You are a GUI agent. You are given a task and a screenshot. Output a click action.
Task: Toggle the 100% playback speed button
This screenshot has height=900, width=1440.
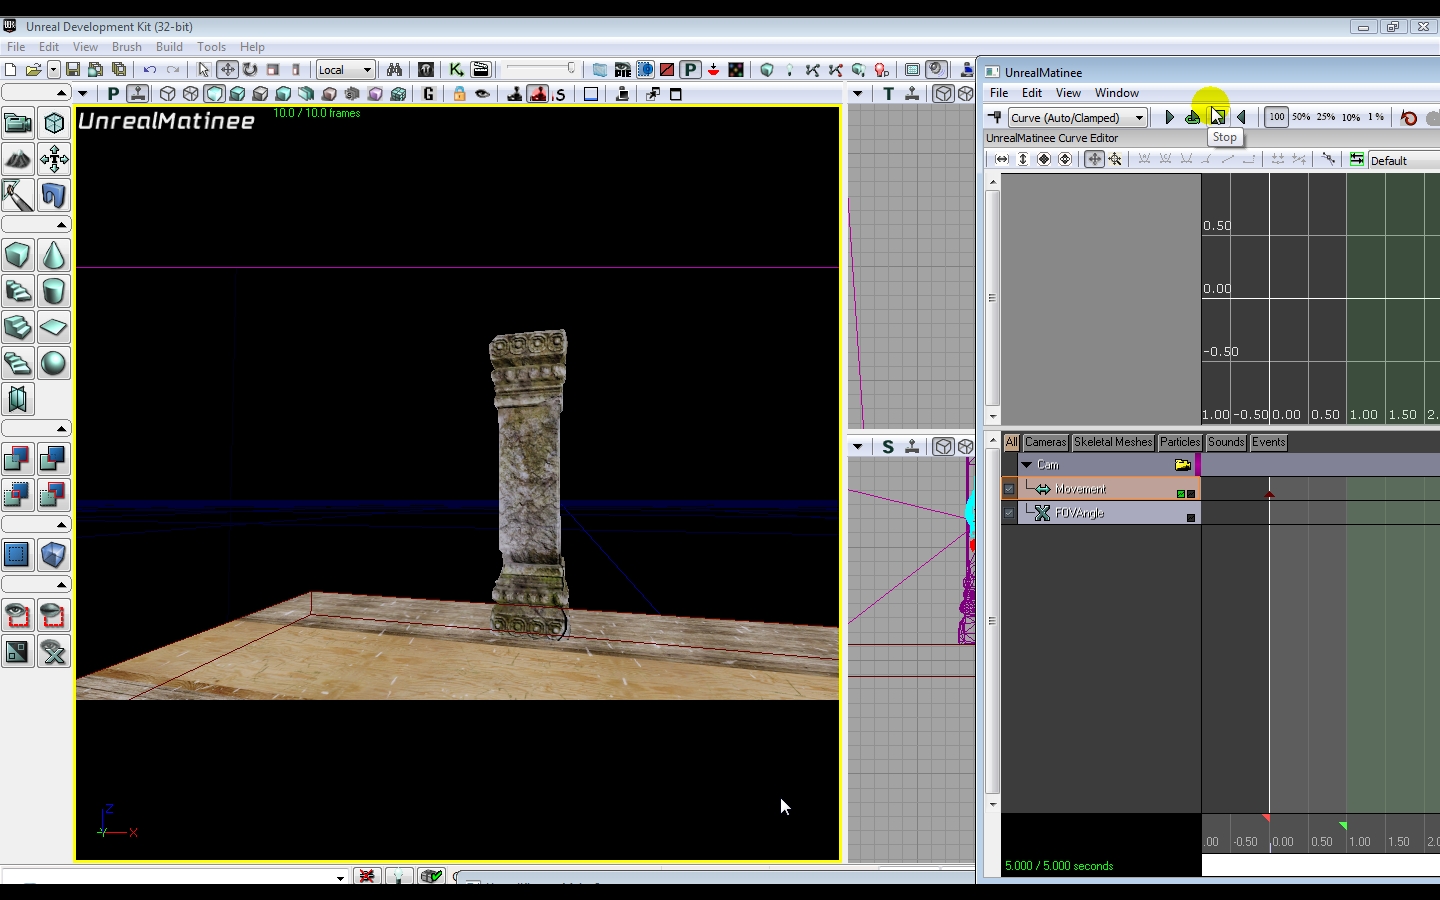tap(1276, 117)
